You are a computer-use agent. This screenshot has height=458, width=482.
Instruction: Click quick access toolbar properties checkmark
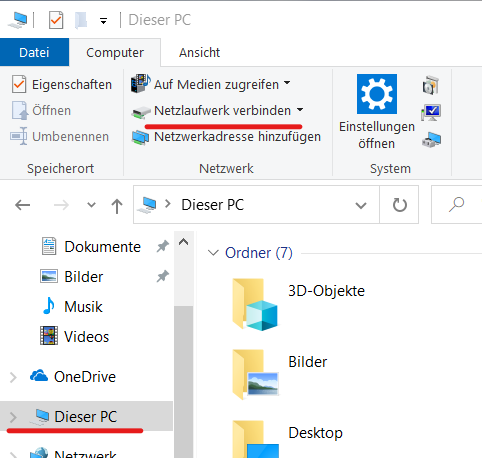(x=56, y=20)
